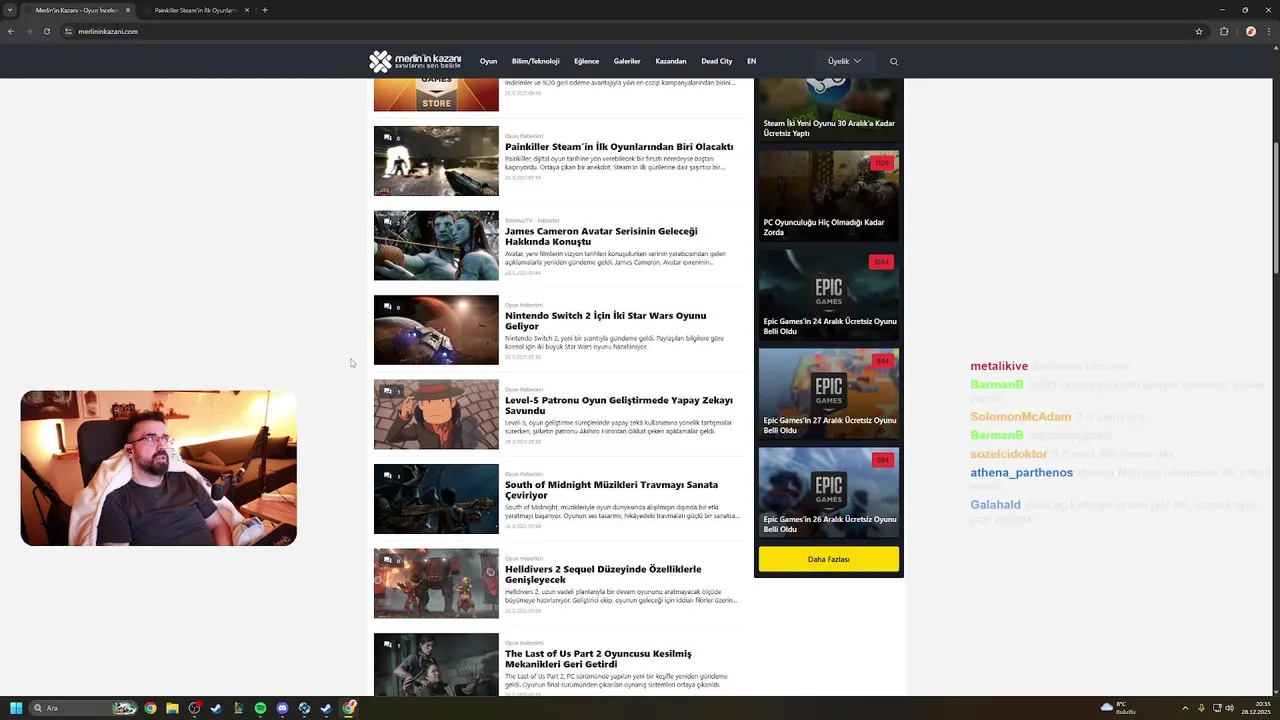Screen dimensions: 1280x720
Task: Open sidebar card Steam İki Yeni Oyunu 30 Aralık'a Kadar
Action: pos(829,110)
